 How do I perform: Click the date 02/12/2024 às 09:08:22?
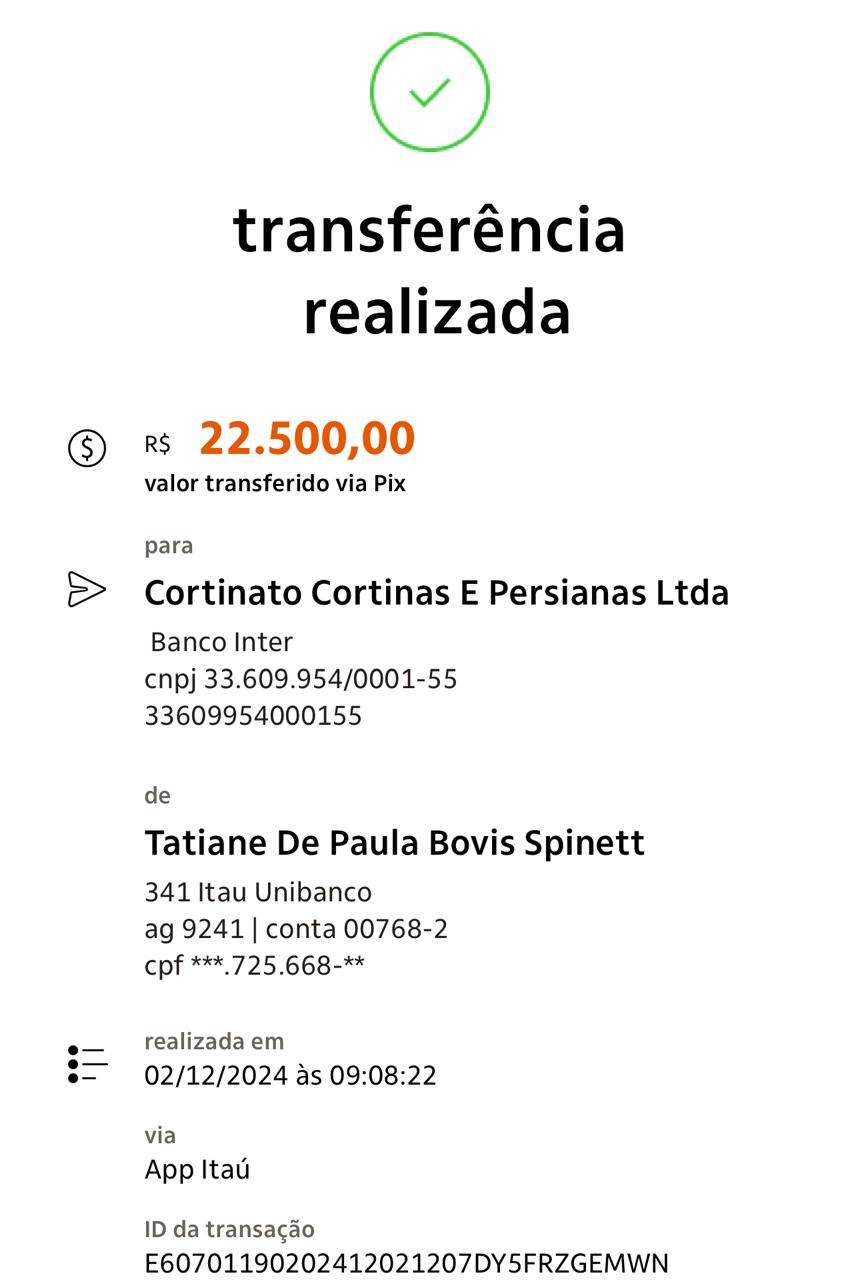(x=291, y=1076)
